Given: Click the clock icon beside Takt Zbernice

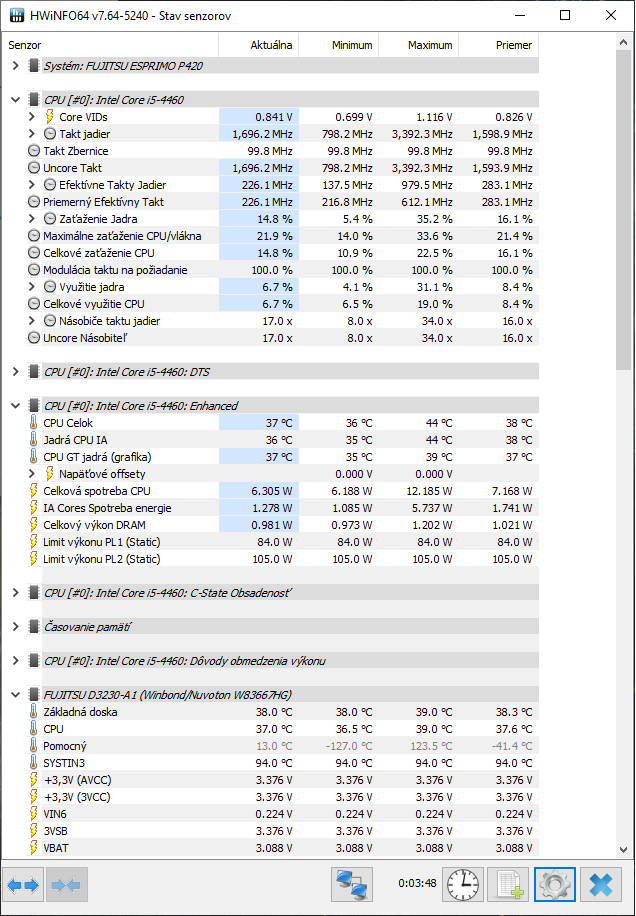Looking at the screenshot, I should click(34, 151).
